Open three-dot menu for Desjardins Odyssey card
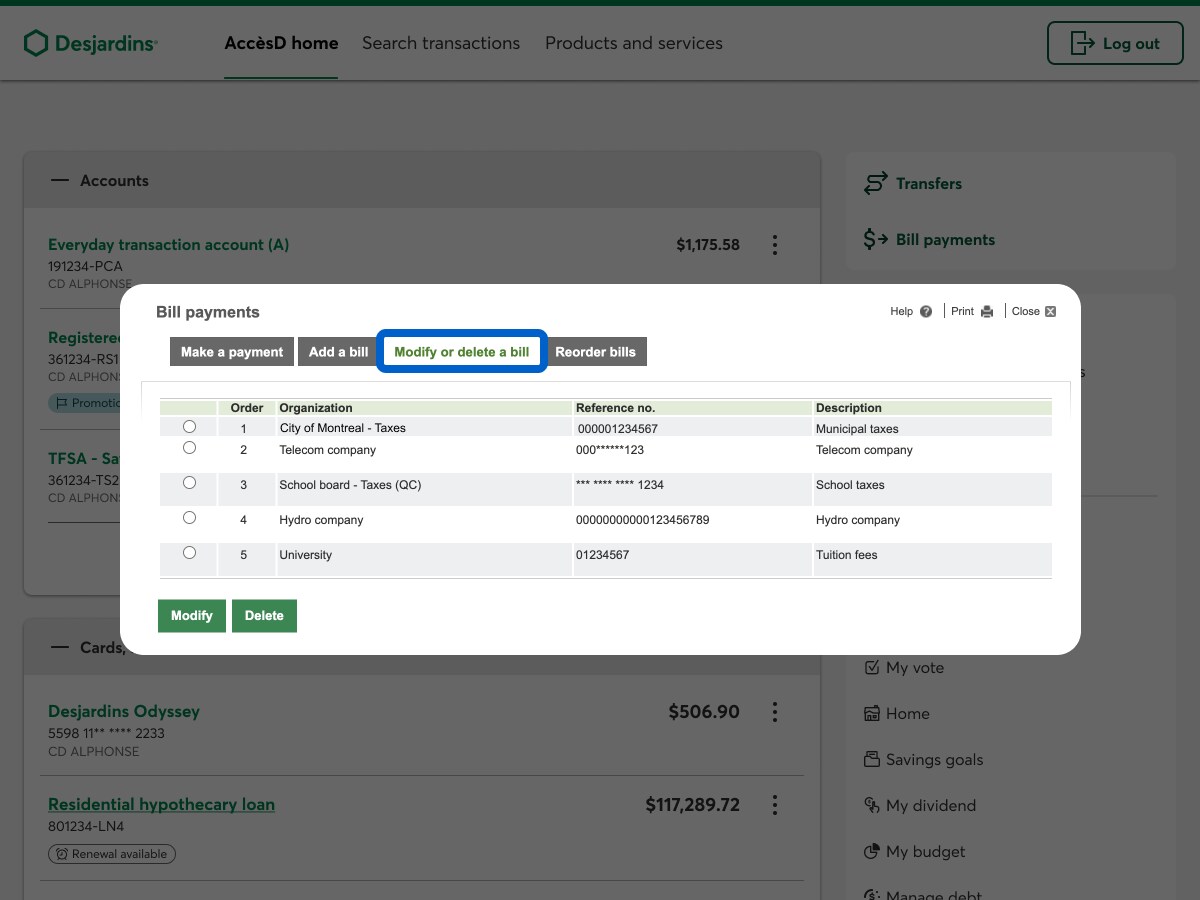The image size is (1200, 900). (774, 712)
